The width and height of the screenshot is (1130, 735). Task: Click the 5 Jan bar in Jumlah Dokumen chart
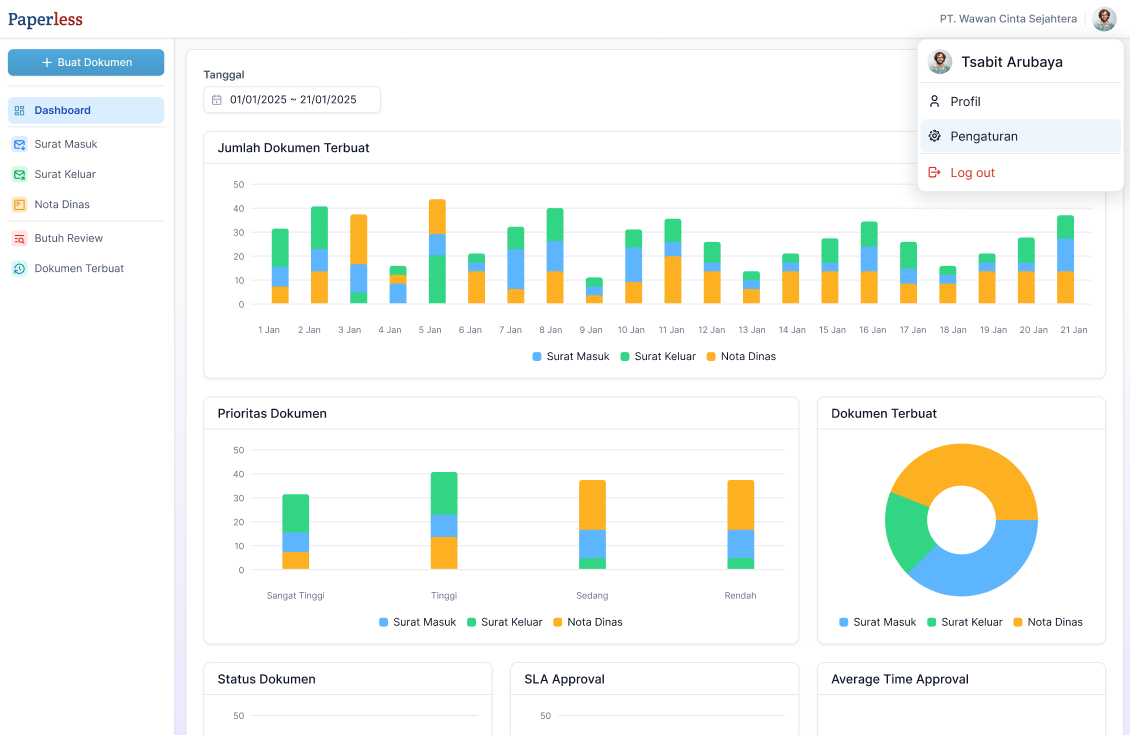click(437, 251)
